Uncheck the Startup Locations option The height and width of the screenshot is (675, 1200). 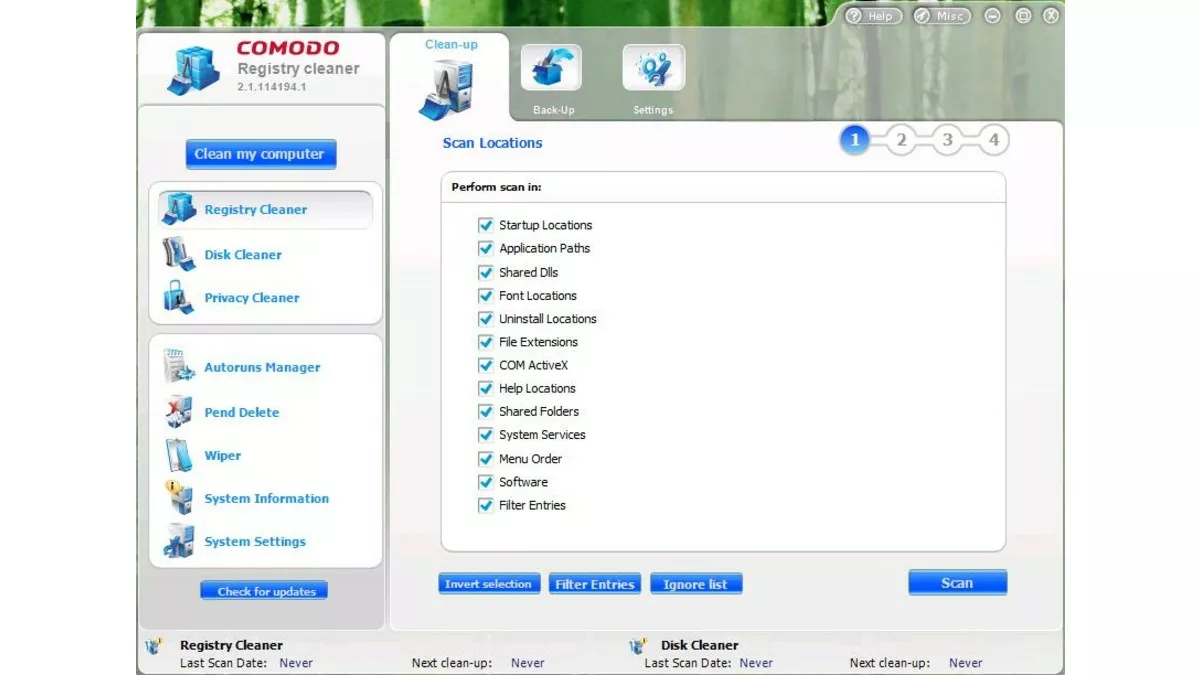486,225
